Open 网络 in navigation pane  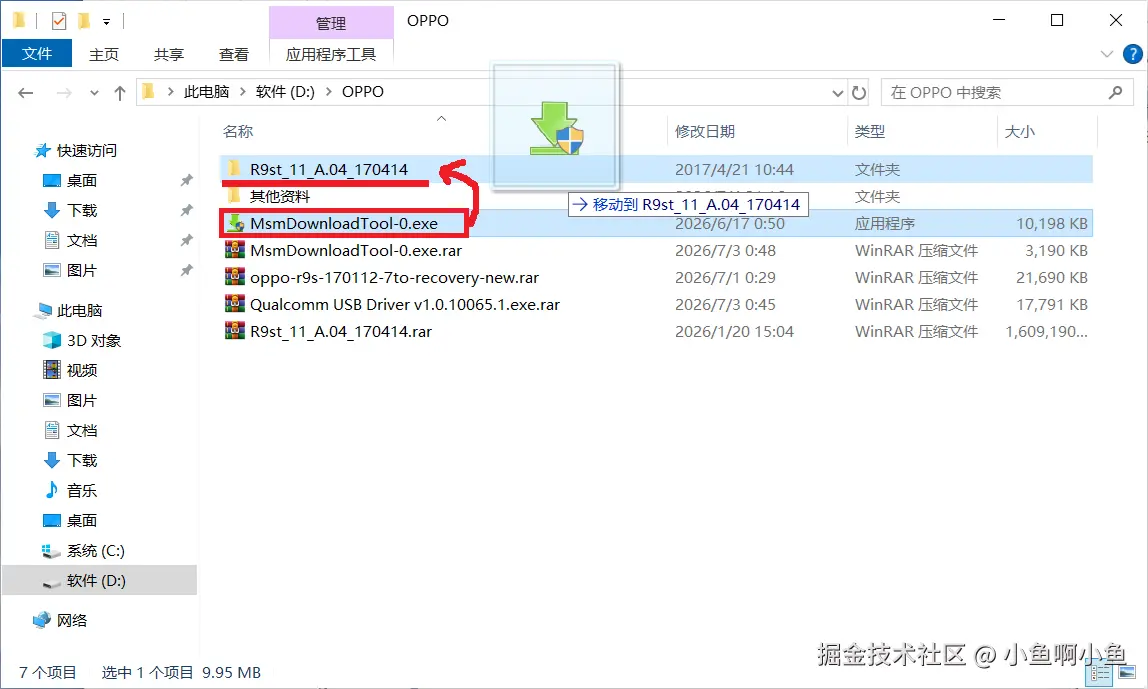pos(72,620)
